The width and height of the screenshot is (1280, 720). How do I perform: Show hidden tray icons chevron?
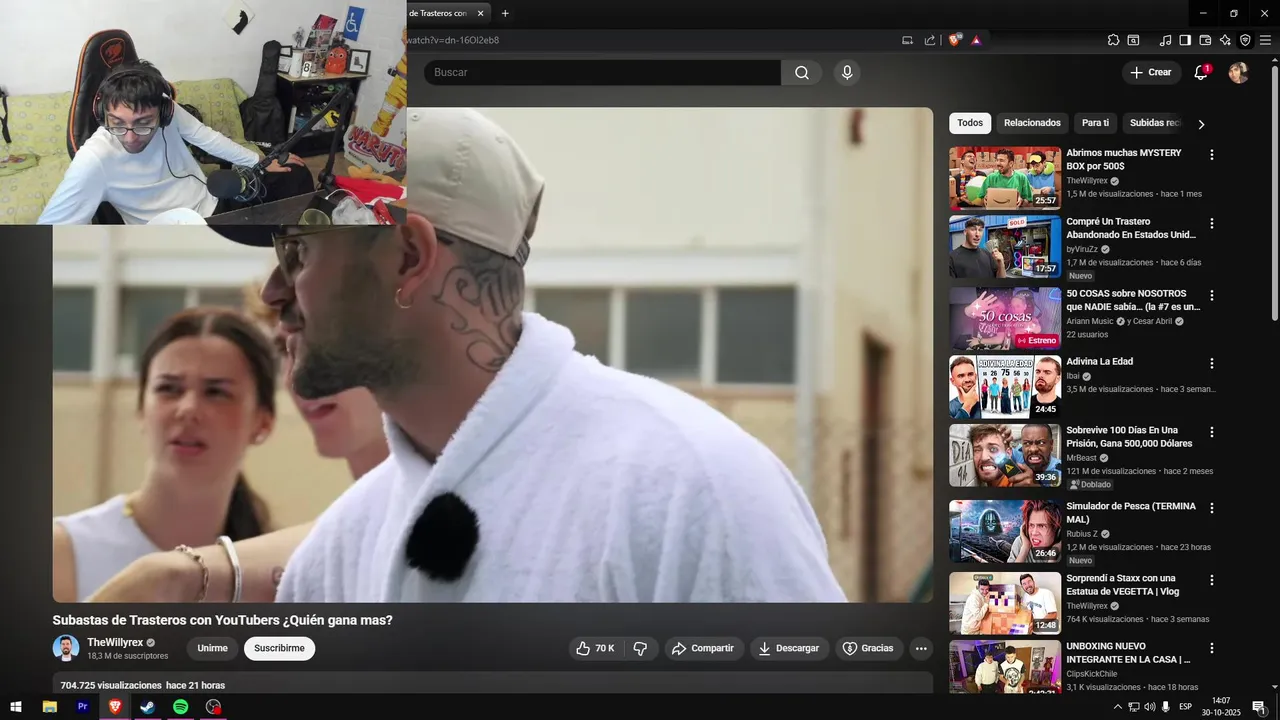click(x=1118, y=707)
